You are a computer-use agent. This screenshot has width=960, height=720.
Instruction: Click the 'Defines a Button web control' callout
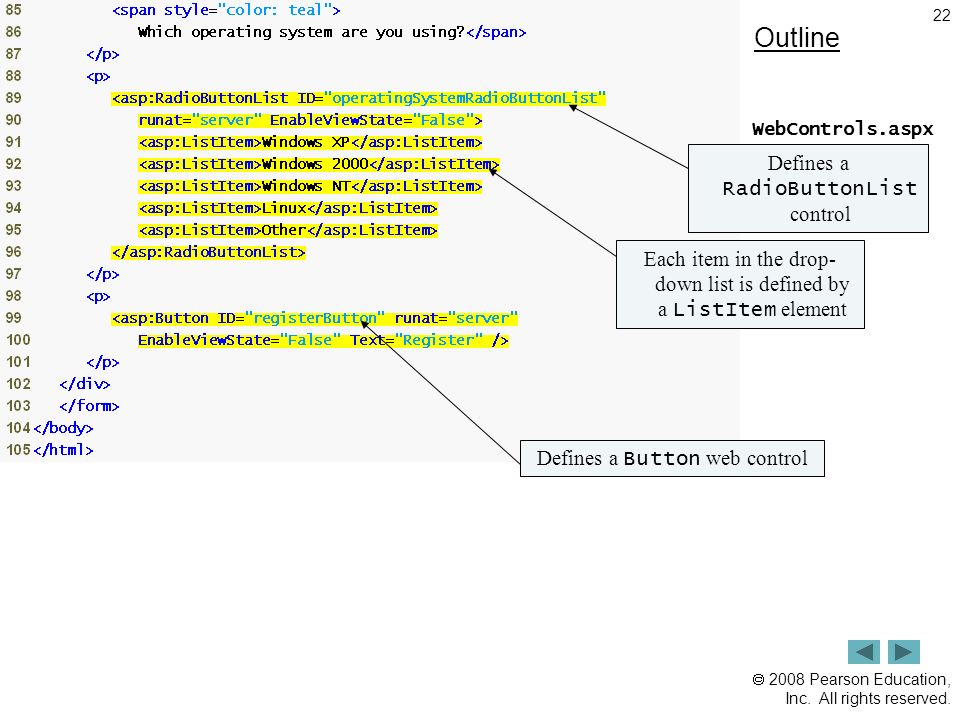672,459
